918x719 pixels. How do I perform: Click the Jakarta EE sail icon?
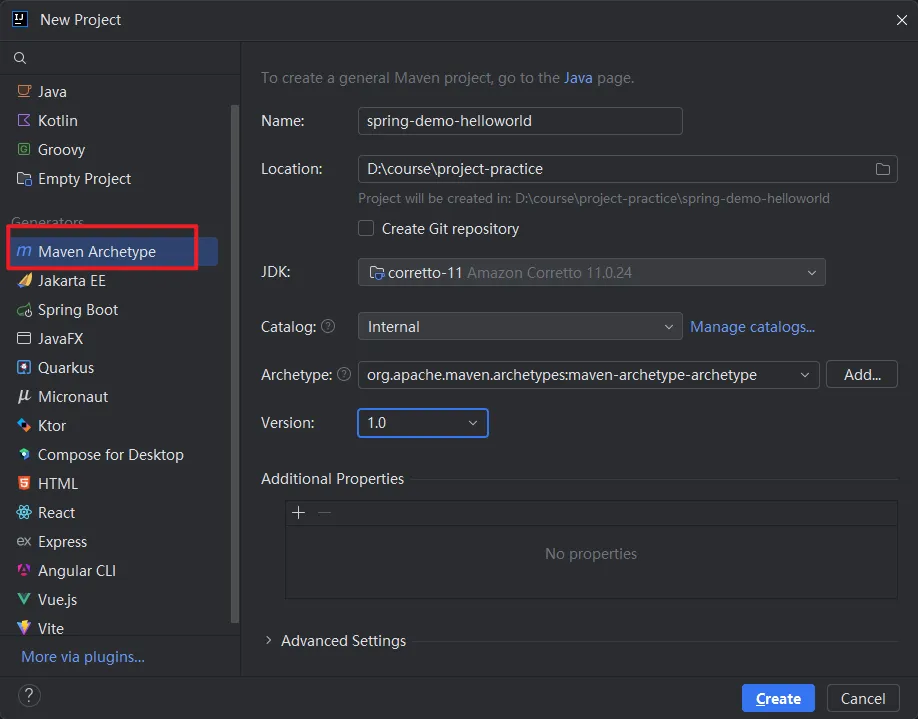pos(24,280)
